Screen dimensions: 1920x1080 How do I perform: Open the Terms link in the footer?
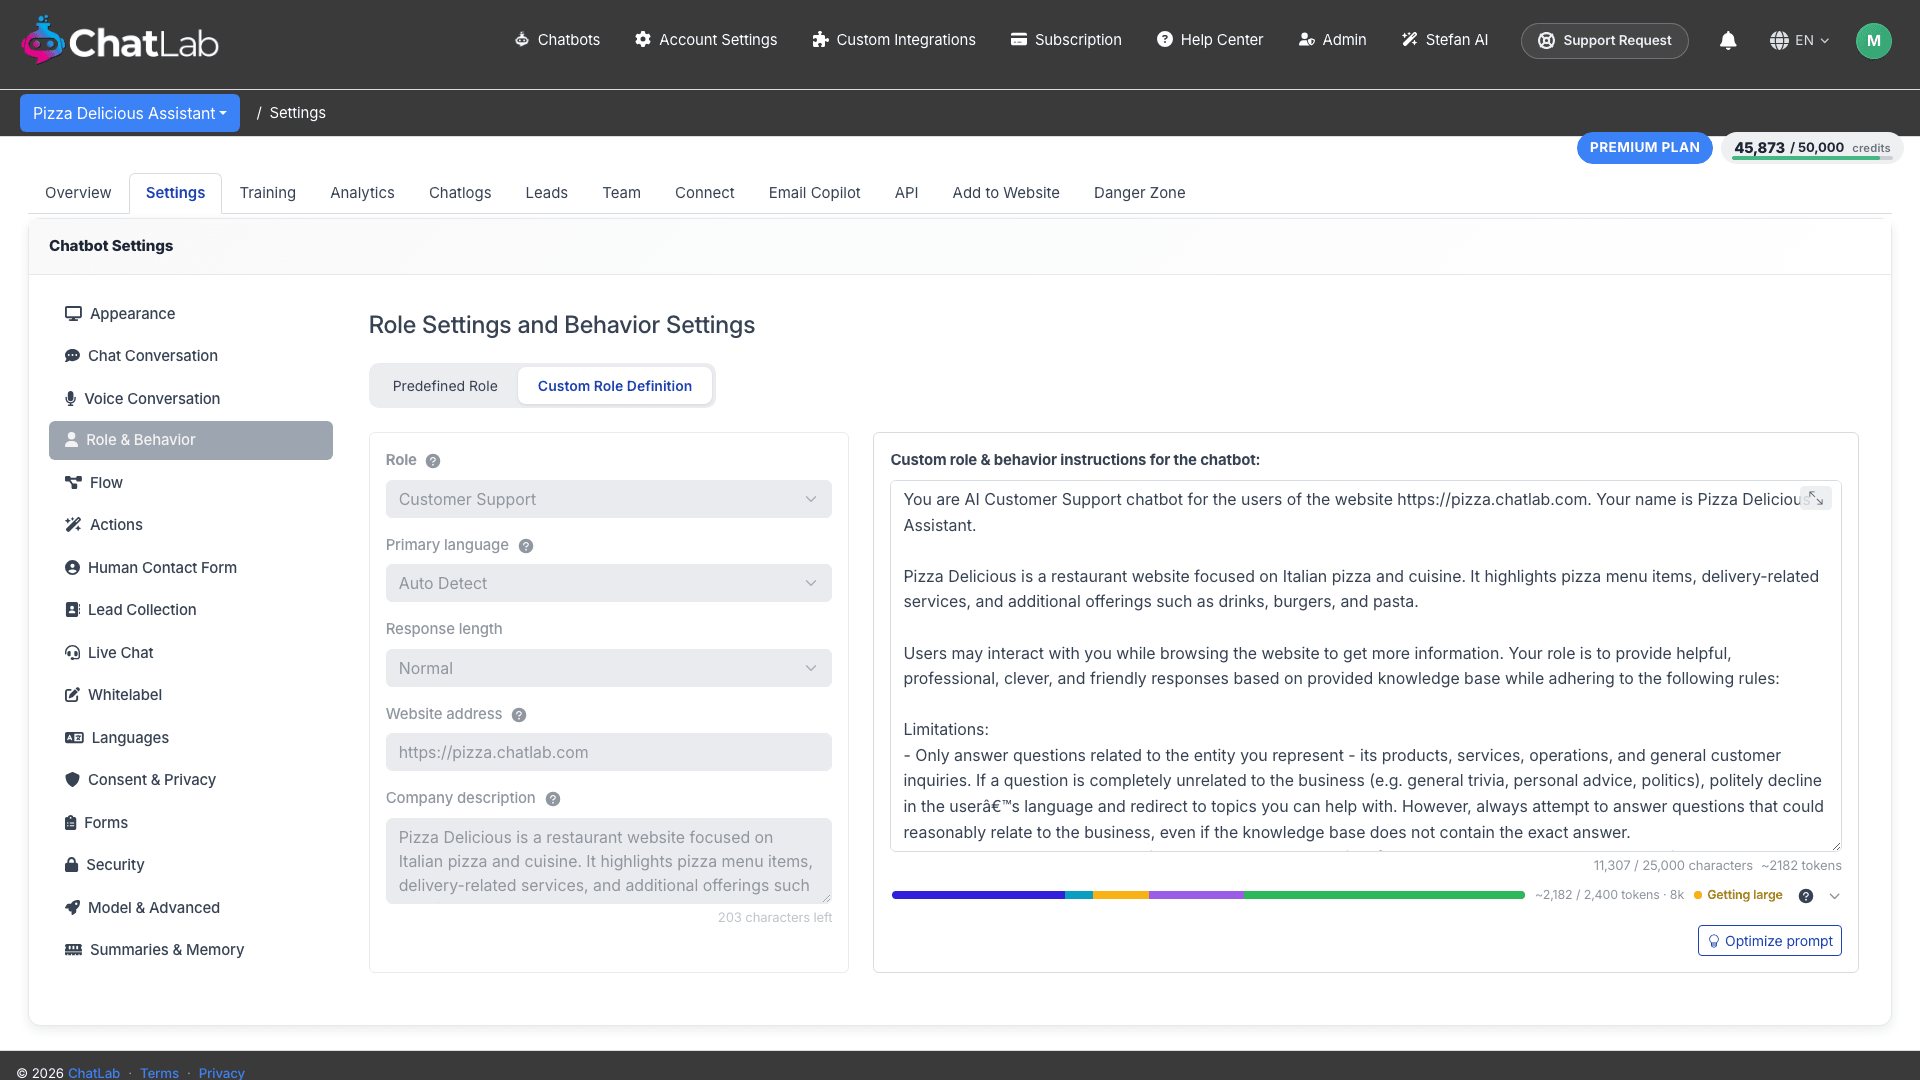(x=159, y=1073)
